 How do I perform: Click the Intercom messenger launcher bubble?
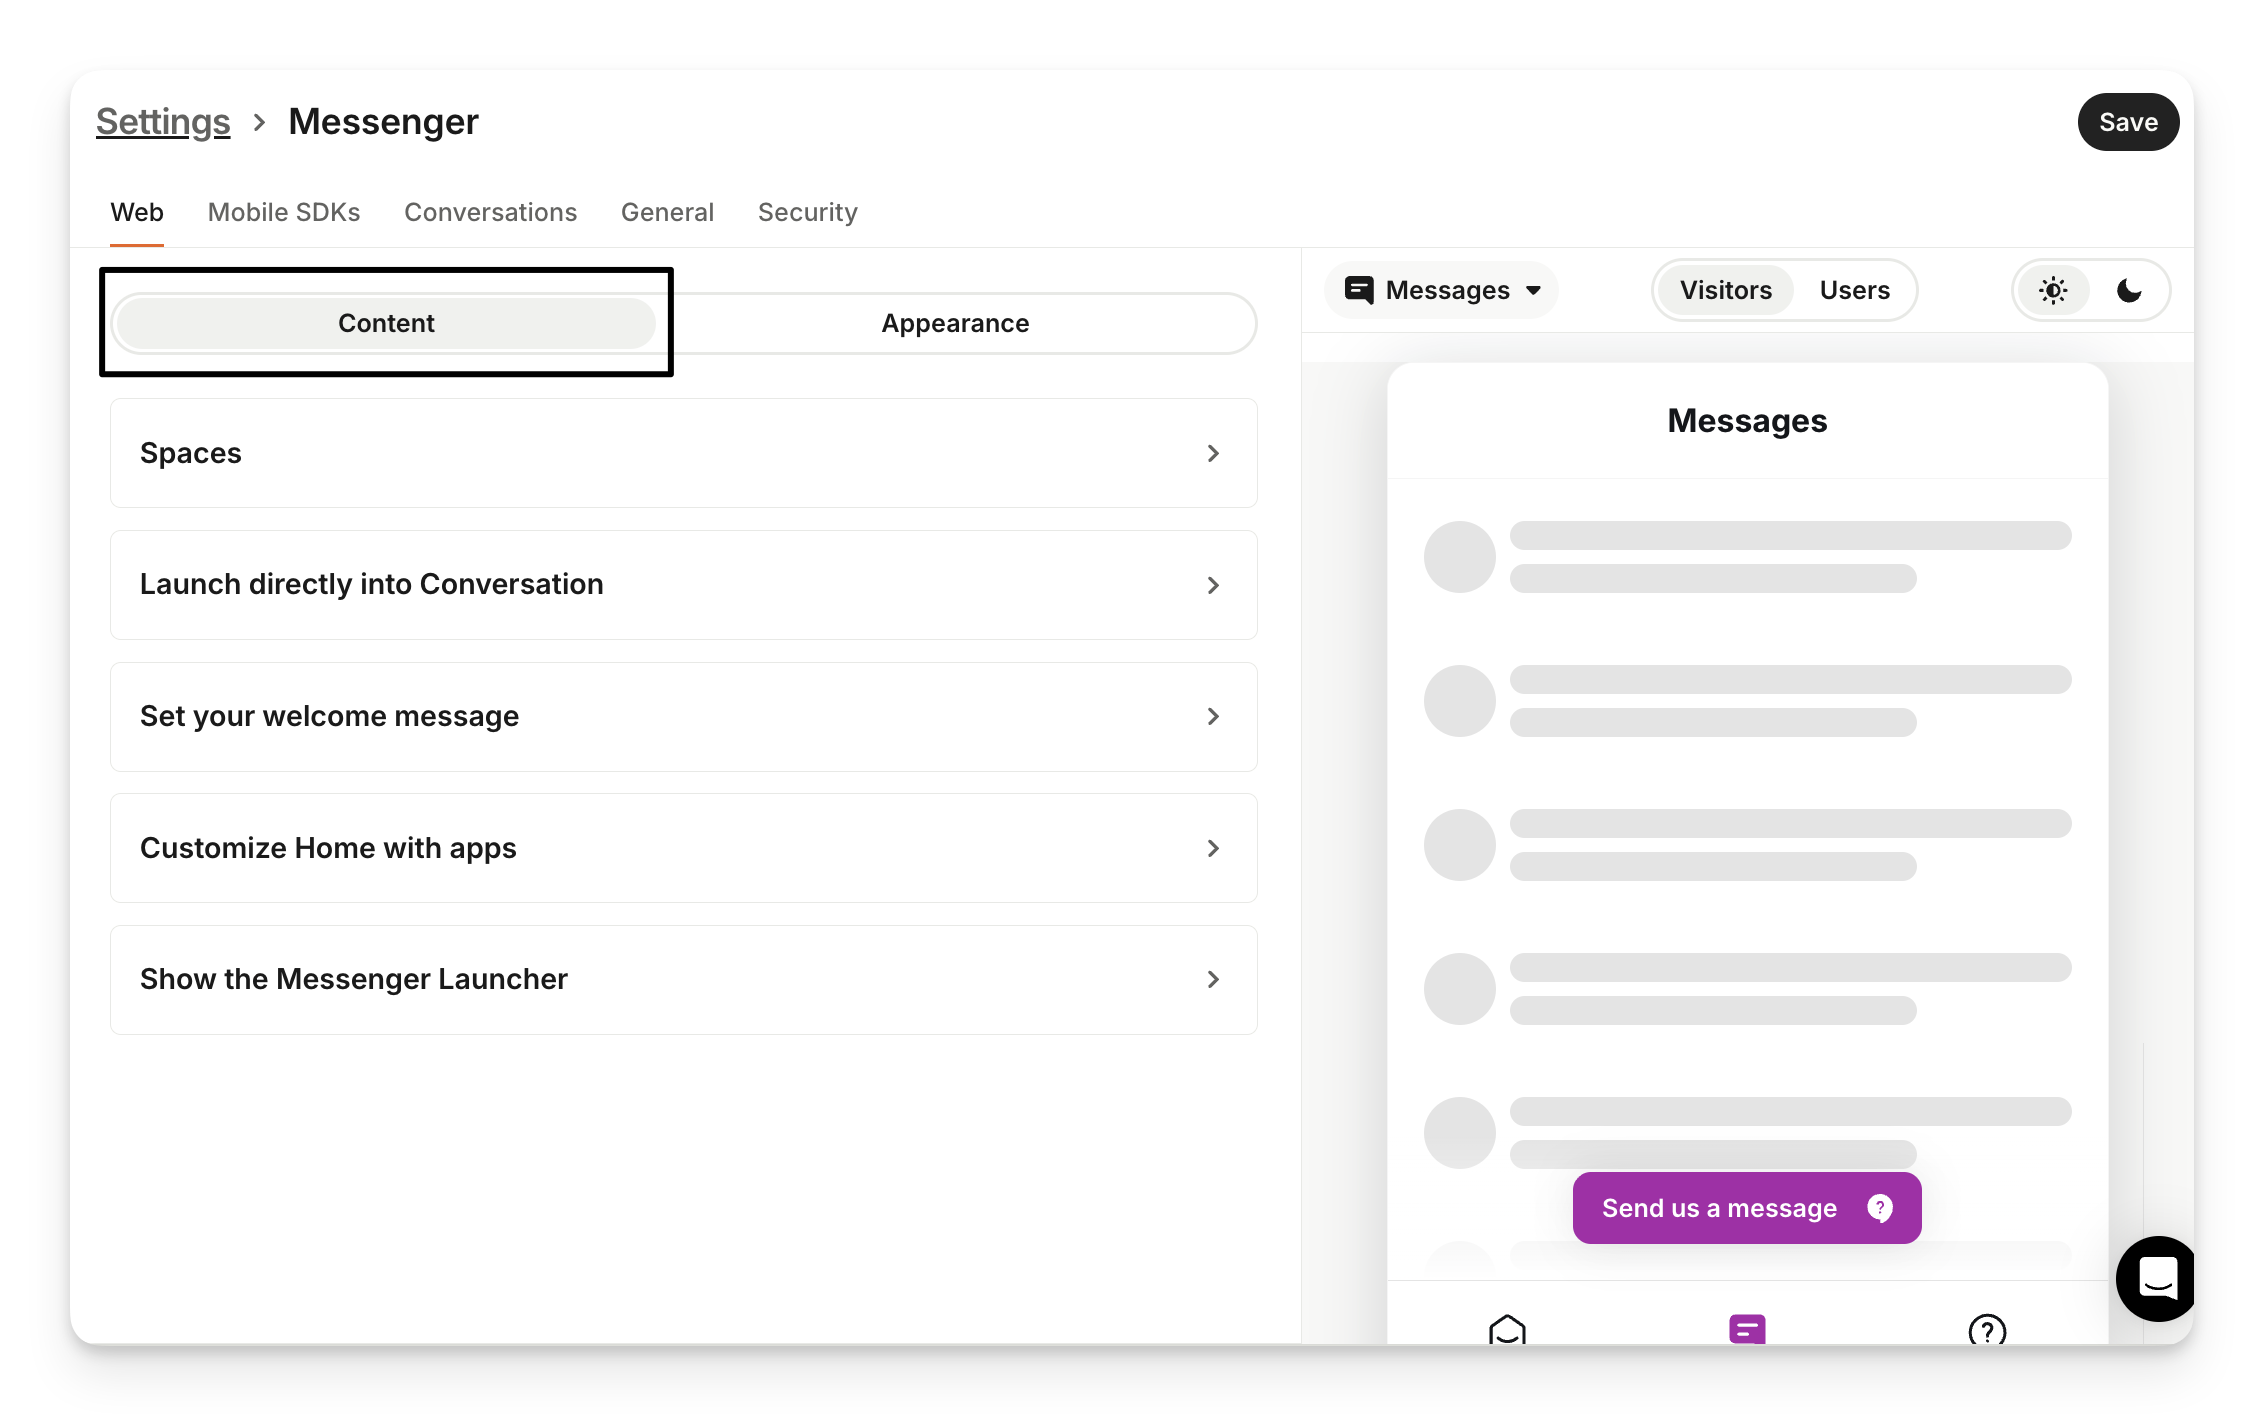[x=2157, y=1278]
